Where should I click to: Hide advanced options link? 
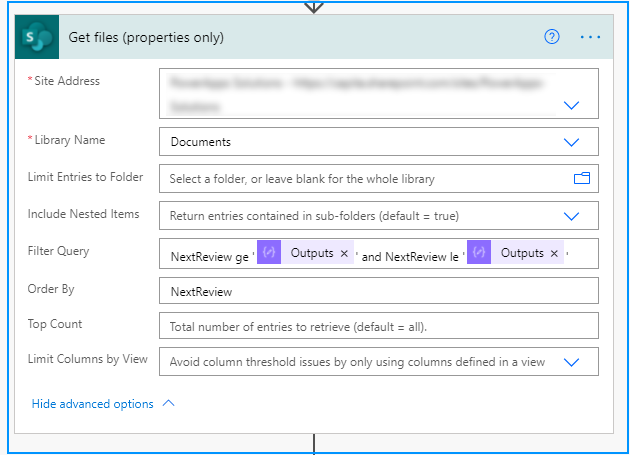pyautogui.click(x=93, y=404)
